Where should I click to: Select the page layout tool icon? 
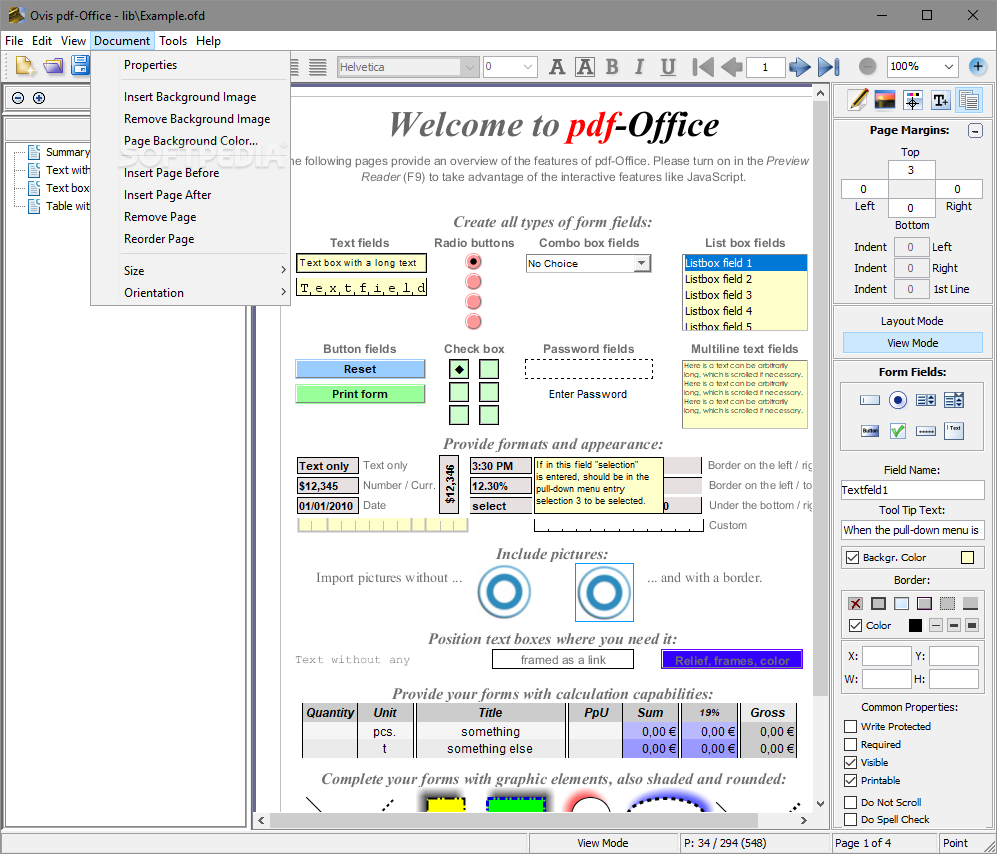(x=968, y=100)
